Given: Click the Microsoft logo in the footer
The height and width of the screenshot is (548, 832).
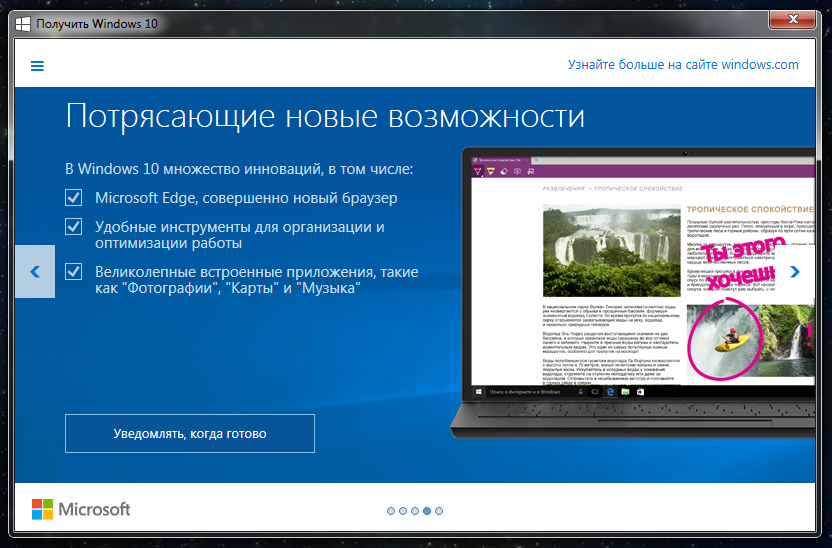Looking at the screenshot, I should (x=81, y=509).
